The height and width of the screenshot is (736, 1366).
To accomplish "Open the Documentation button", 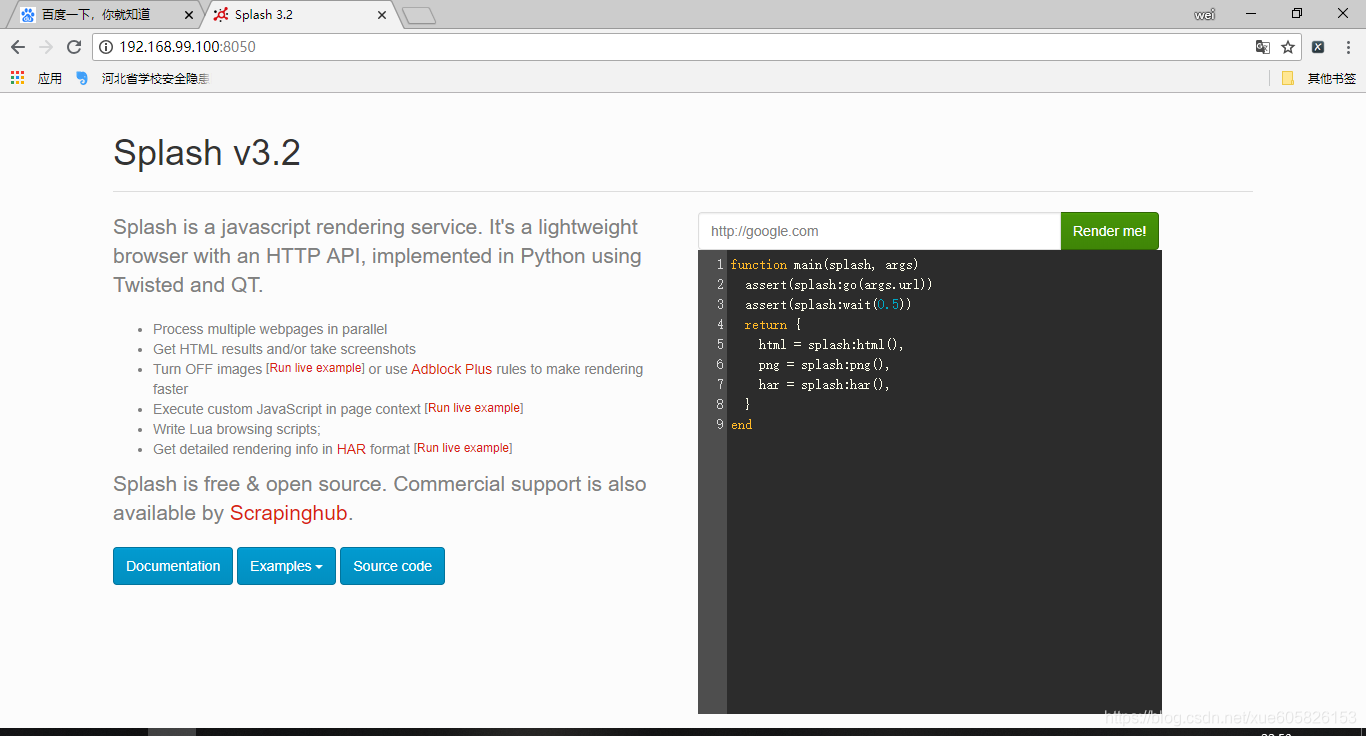I will (x=173, y=566).
